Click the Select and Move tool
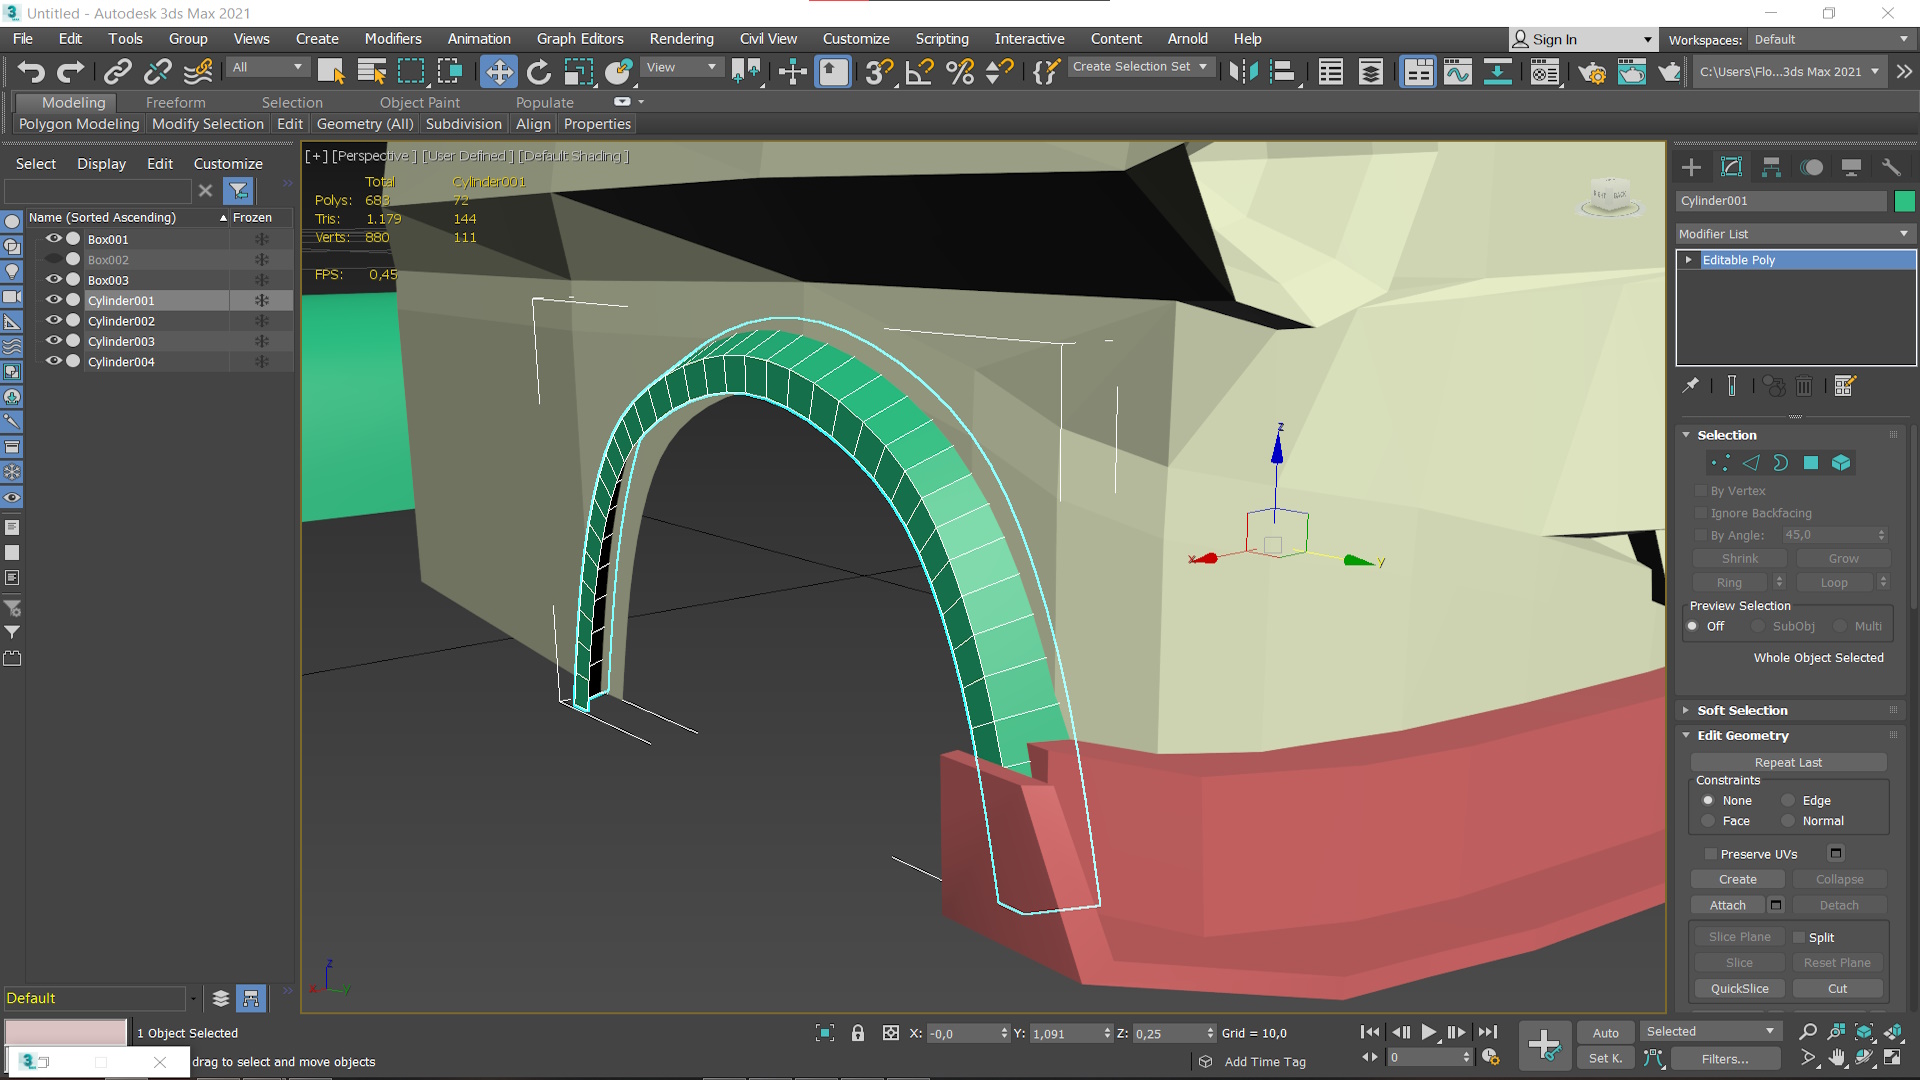Viewport: 1920px width, 1080px height. pos(498,72)
